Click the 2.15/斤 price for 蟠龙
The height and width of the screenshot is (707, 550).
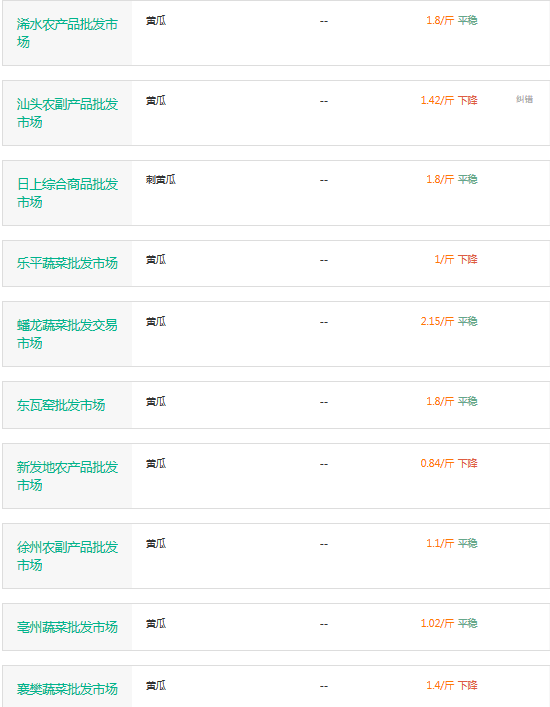coord(437,321)
